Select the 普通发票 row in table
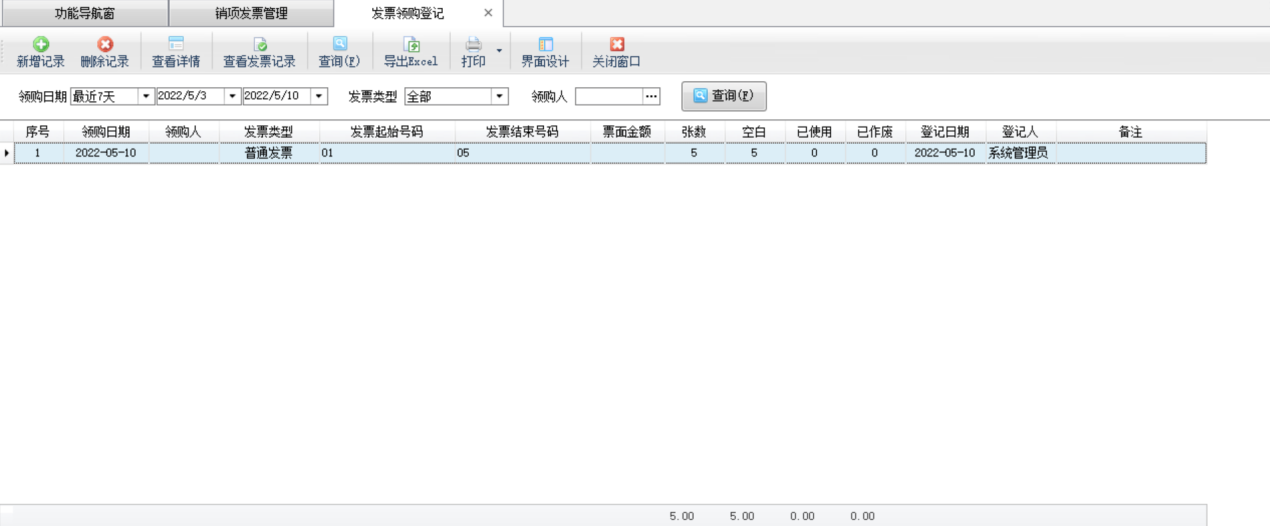 (x=268, y=153)
